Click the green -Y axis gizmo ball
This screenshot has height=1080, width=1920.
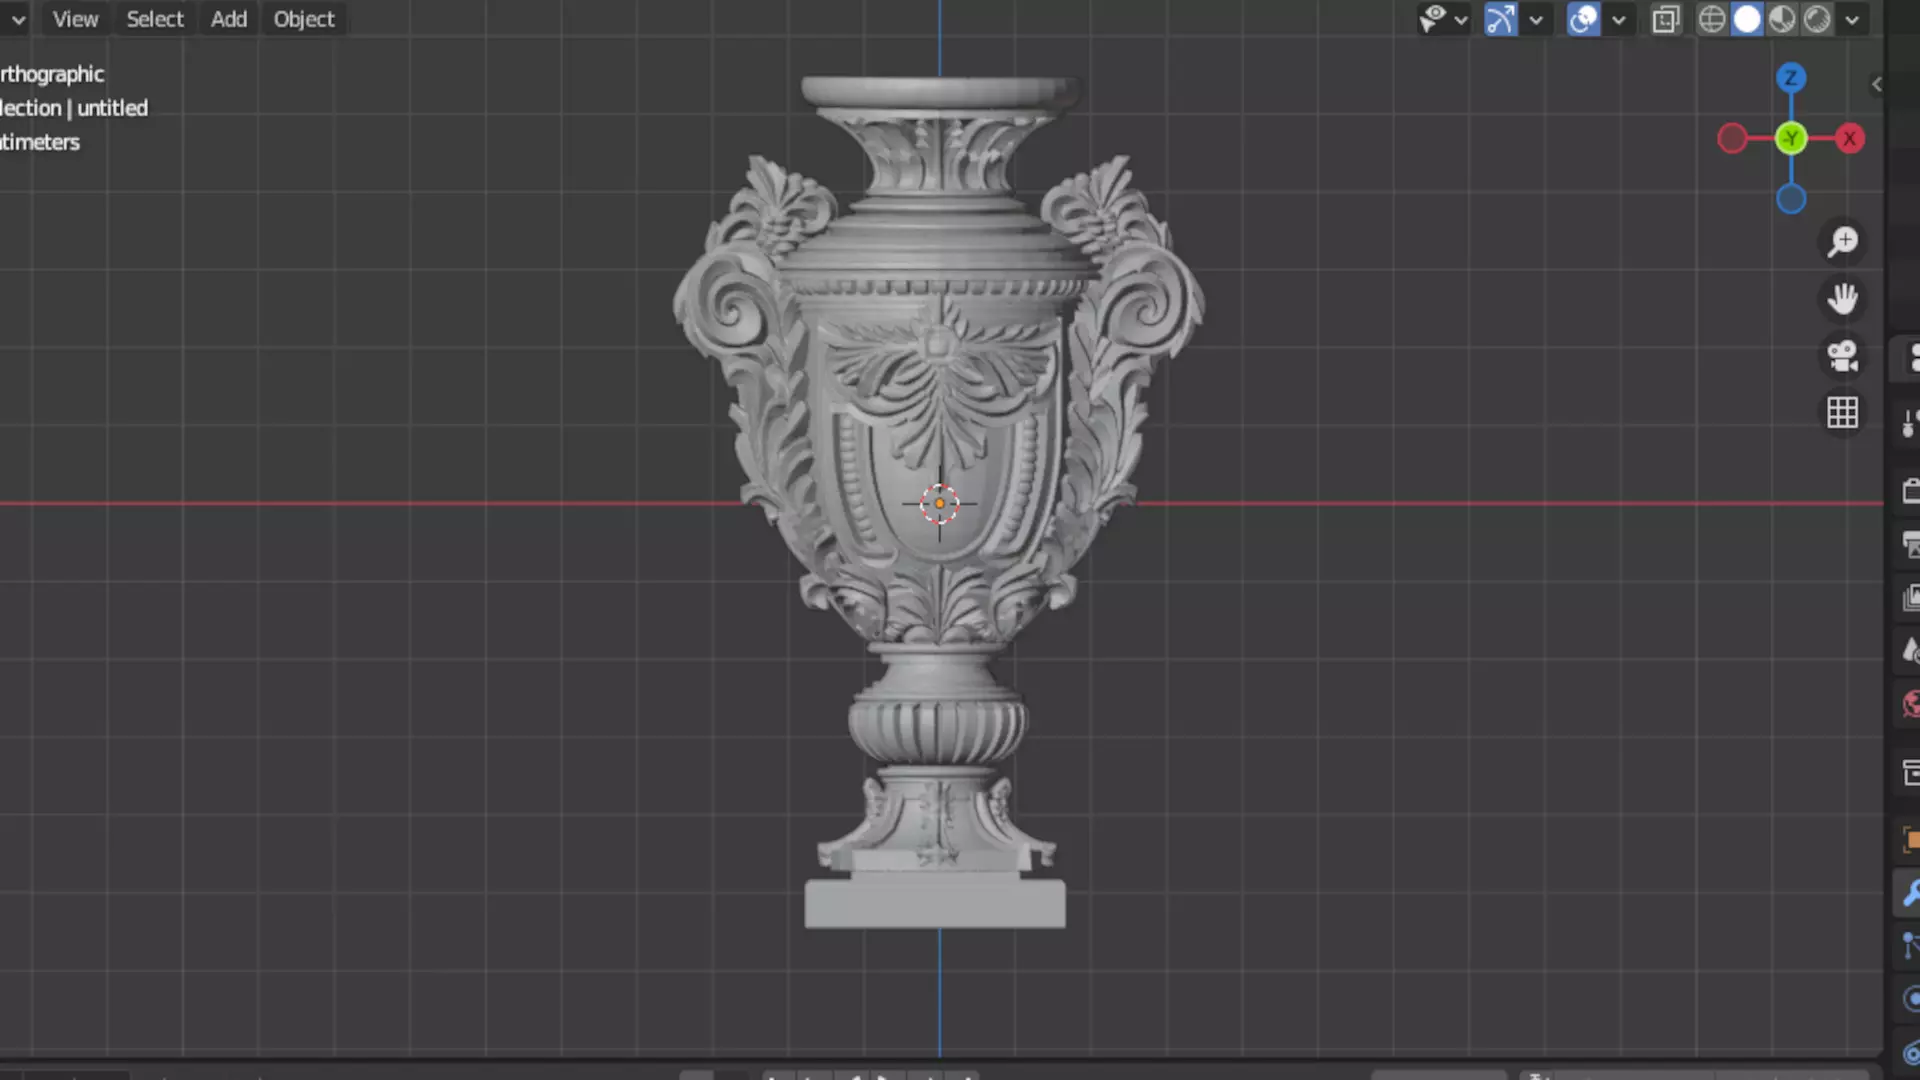[x=1791, y=139]
